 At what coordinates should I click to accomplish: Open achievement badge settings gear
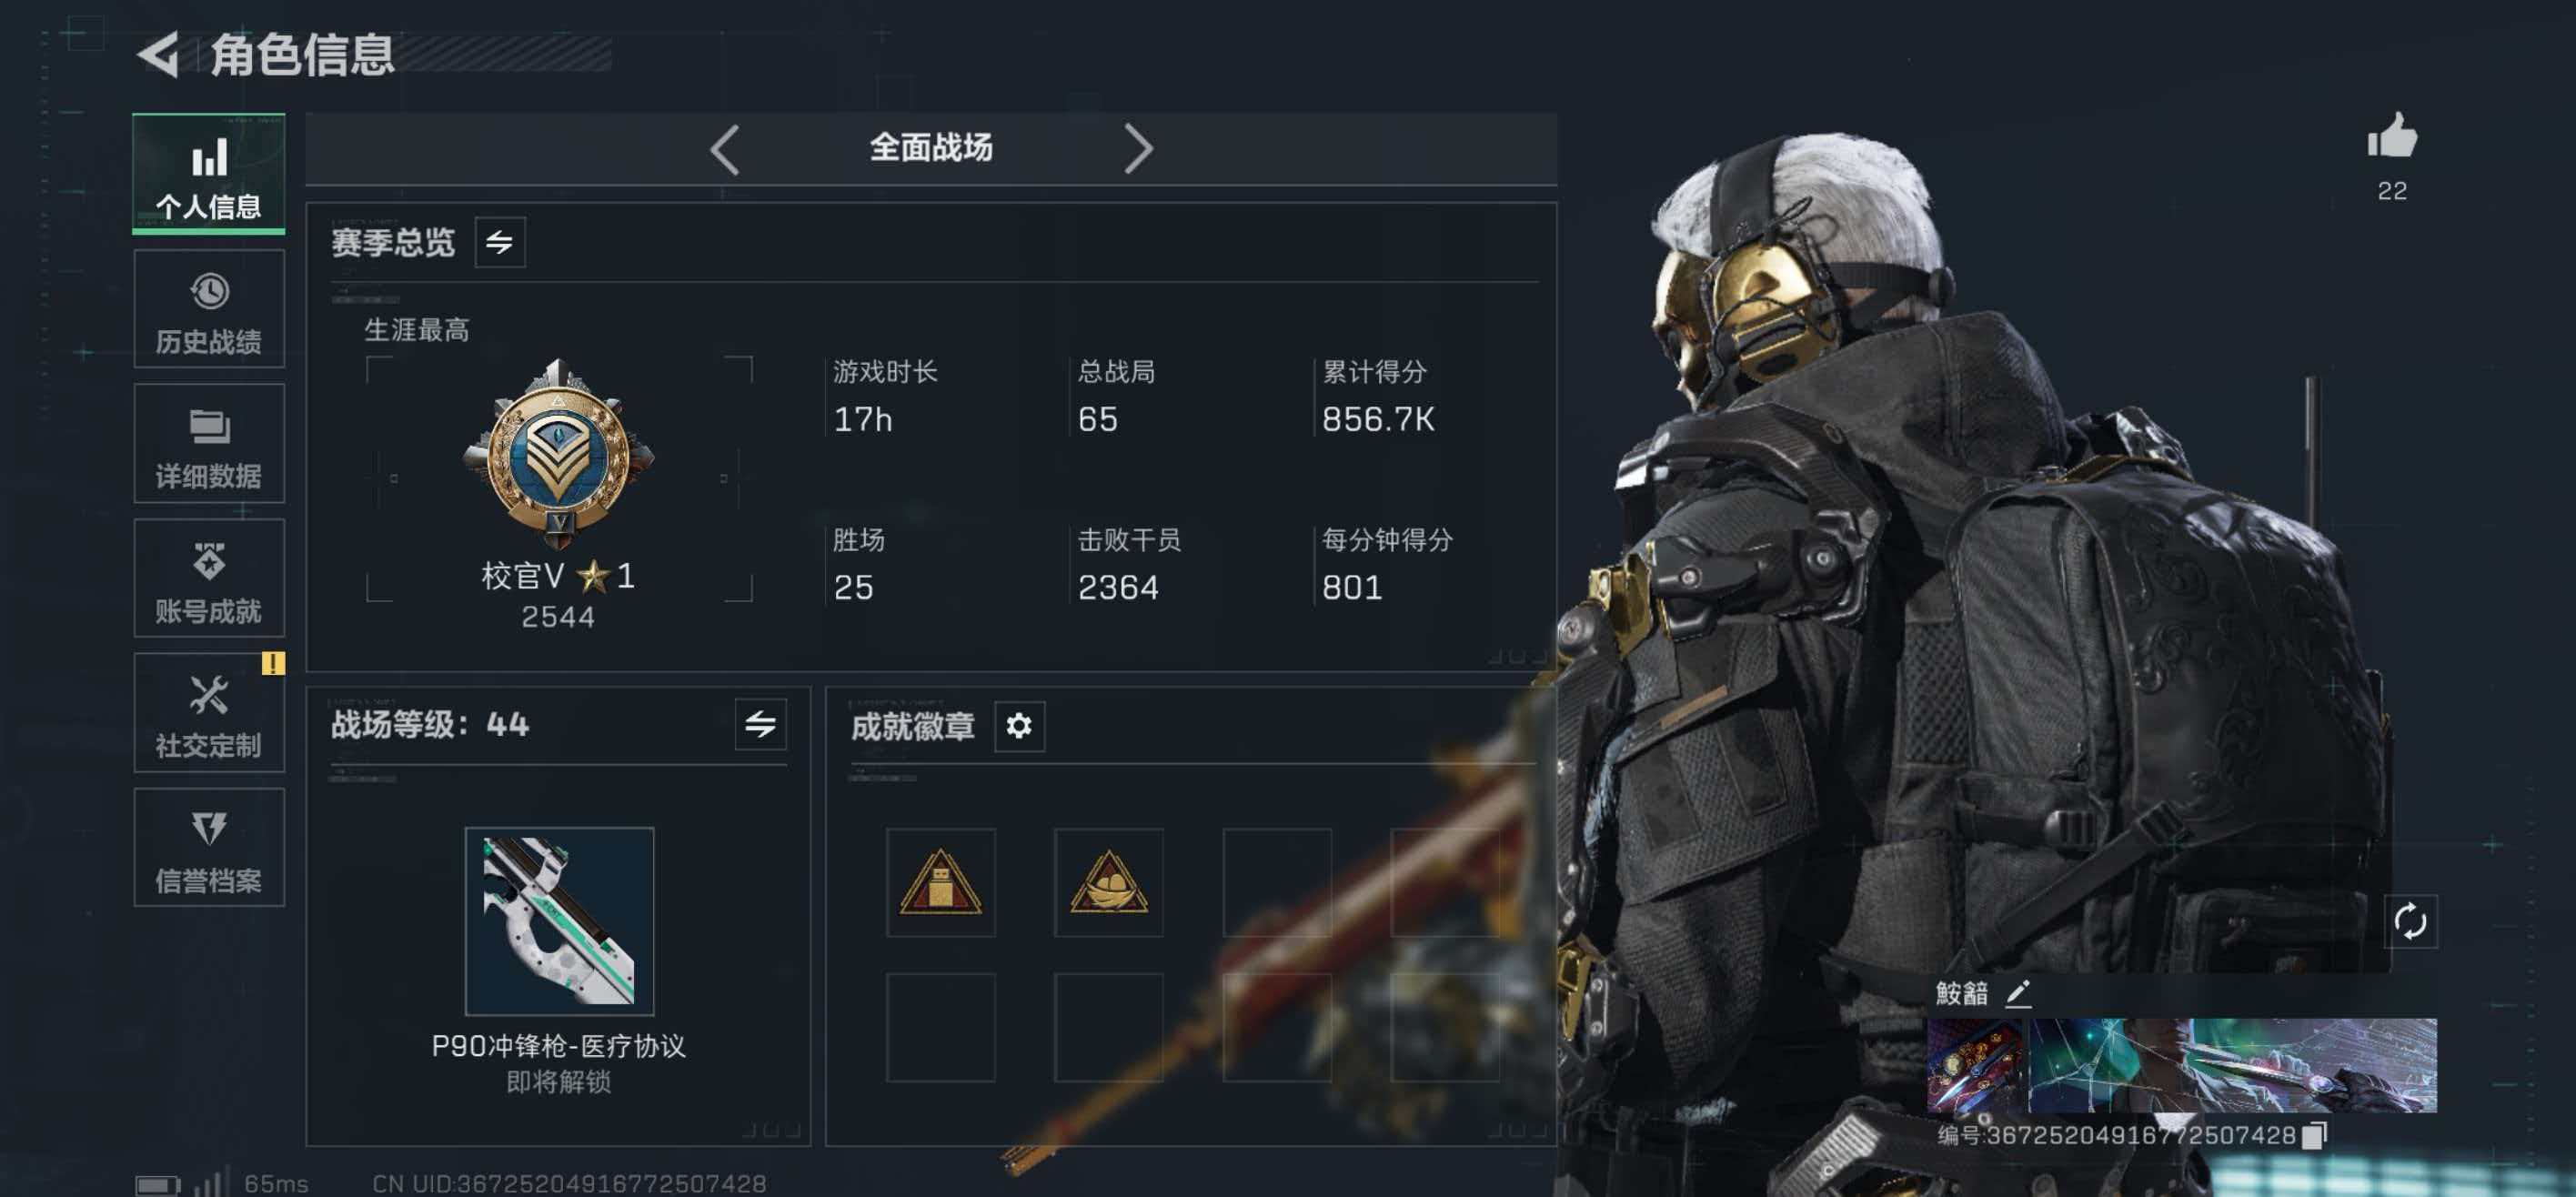(1019, 725)
